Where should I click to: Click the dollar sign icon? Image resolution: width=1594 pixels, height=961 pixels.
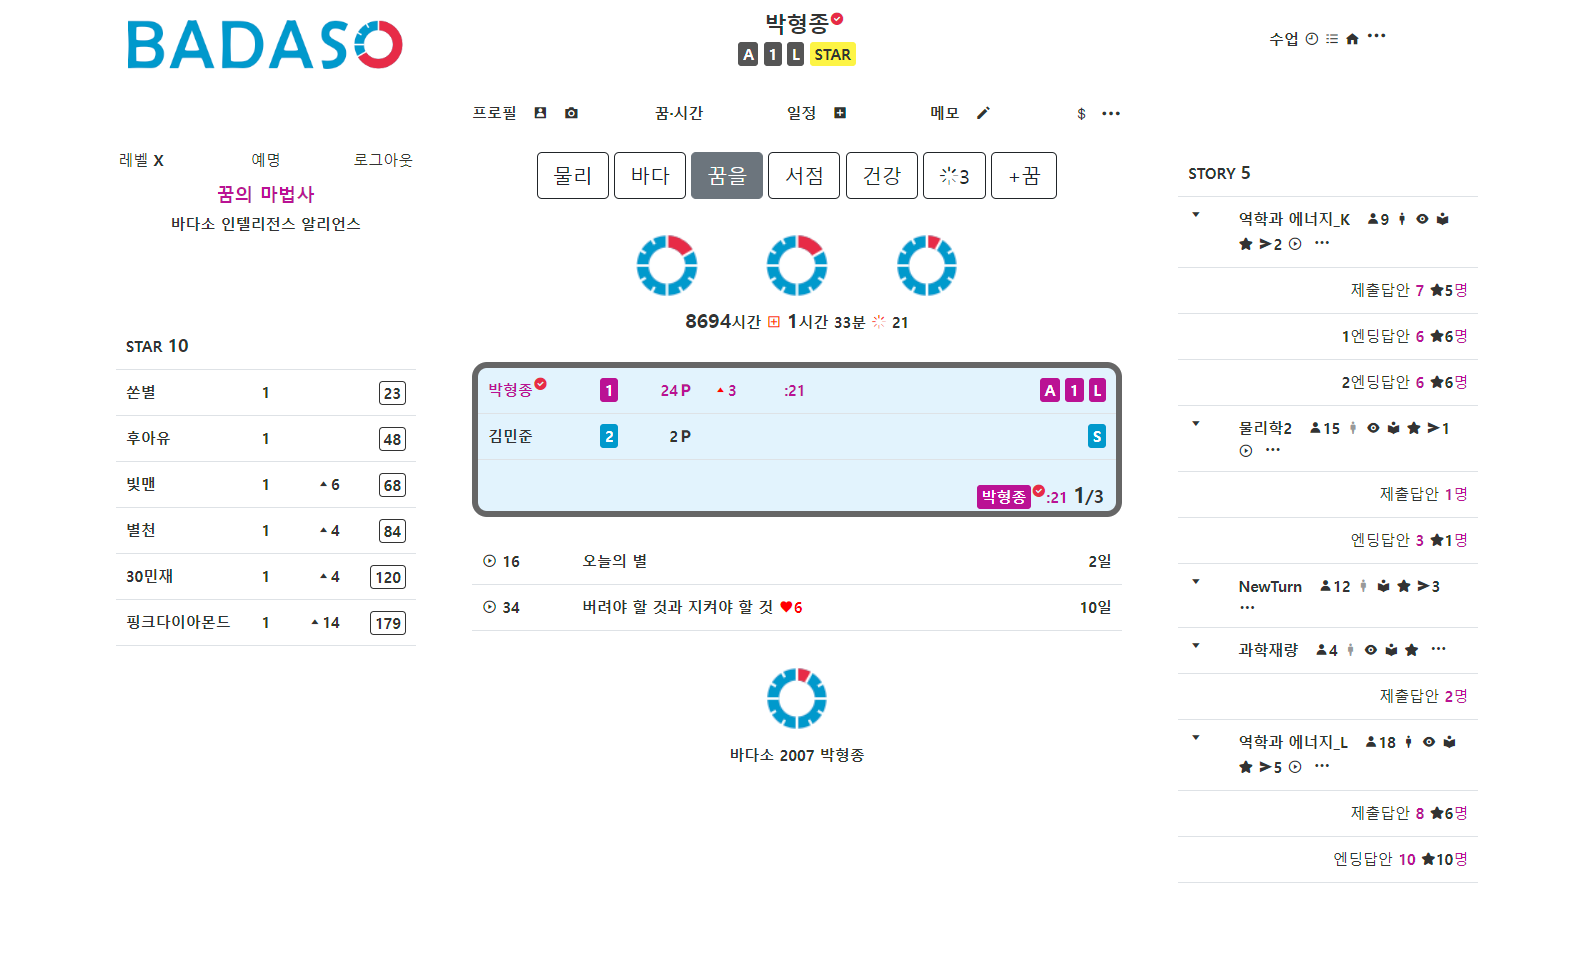pos(1081,114)
